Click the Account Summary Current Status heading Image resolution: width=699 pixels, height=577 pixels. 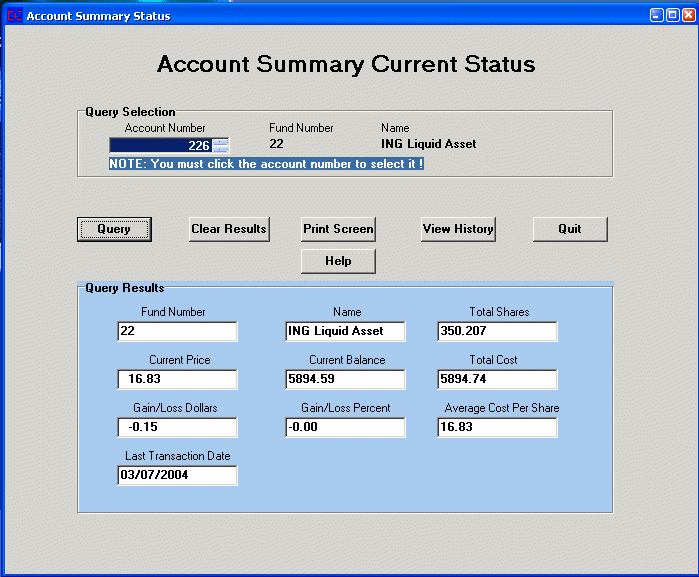[x=346, y=64]
